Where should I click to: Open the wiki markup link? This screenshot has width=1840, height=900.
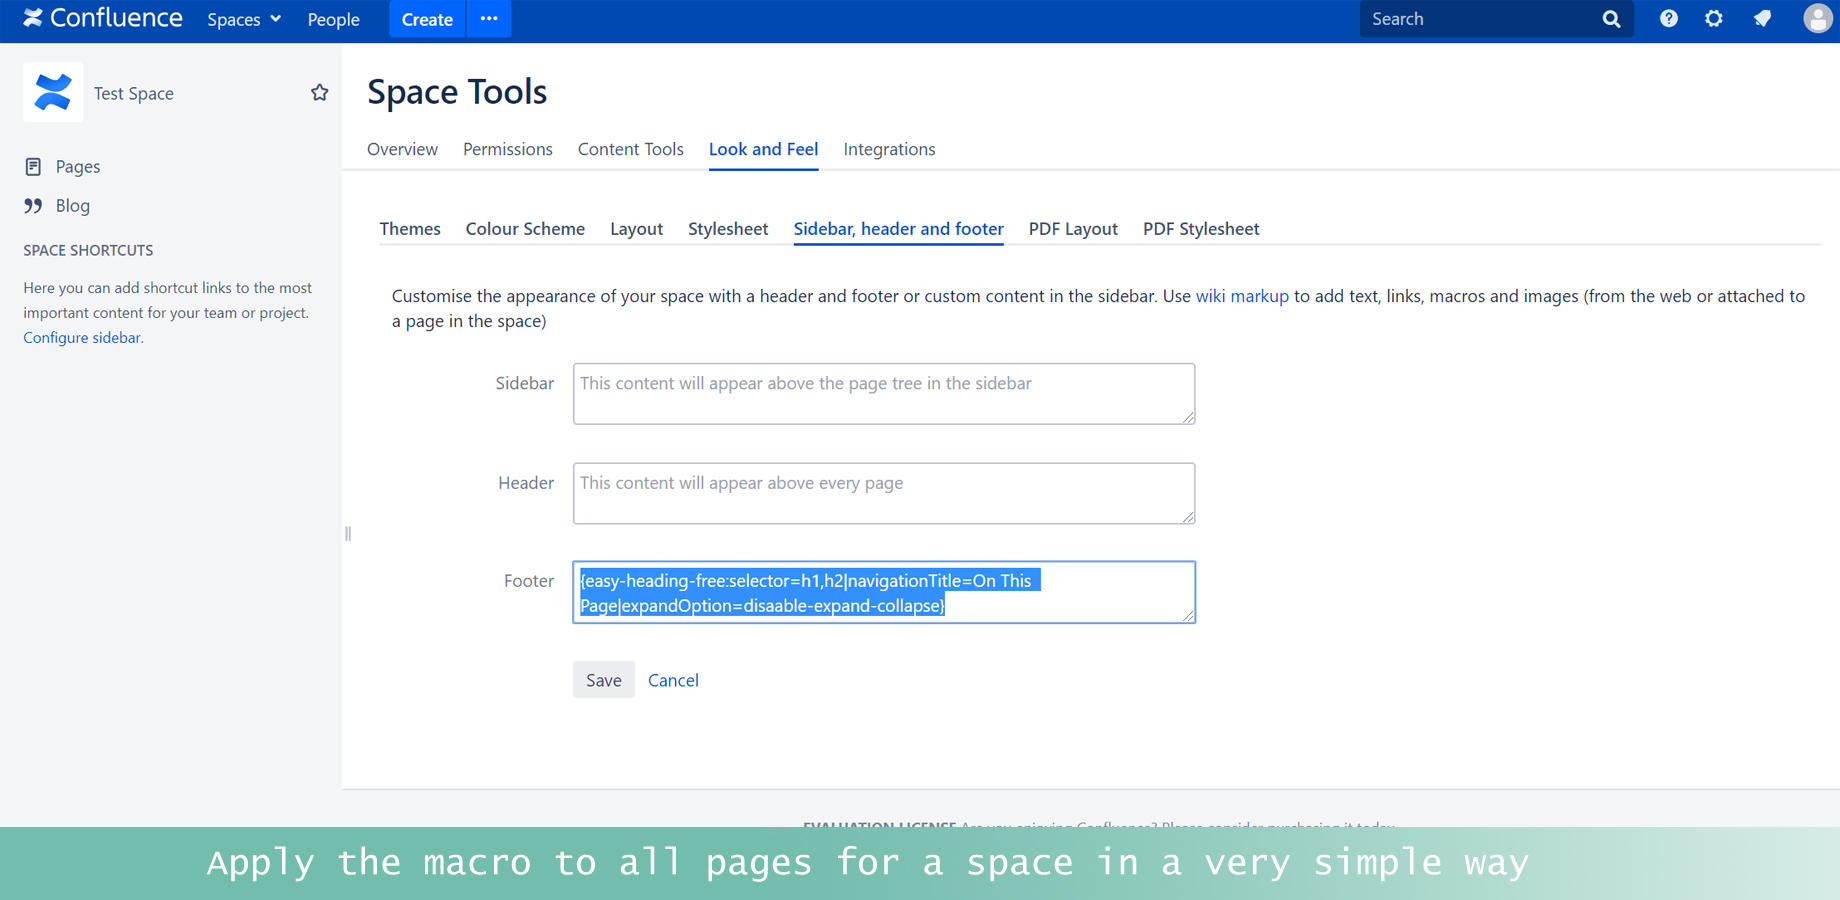(1242, 296)
